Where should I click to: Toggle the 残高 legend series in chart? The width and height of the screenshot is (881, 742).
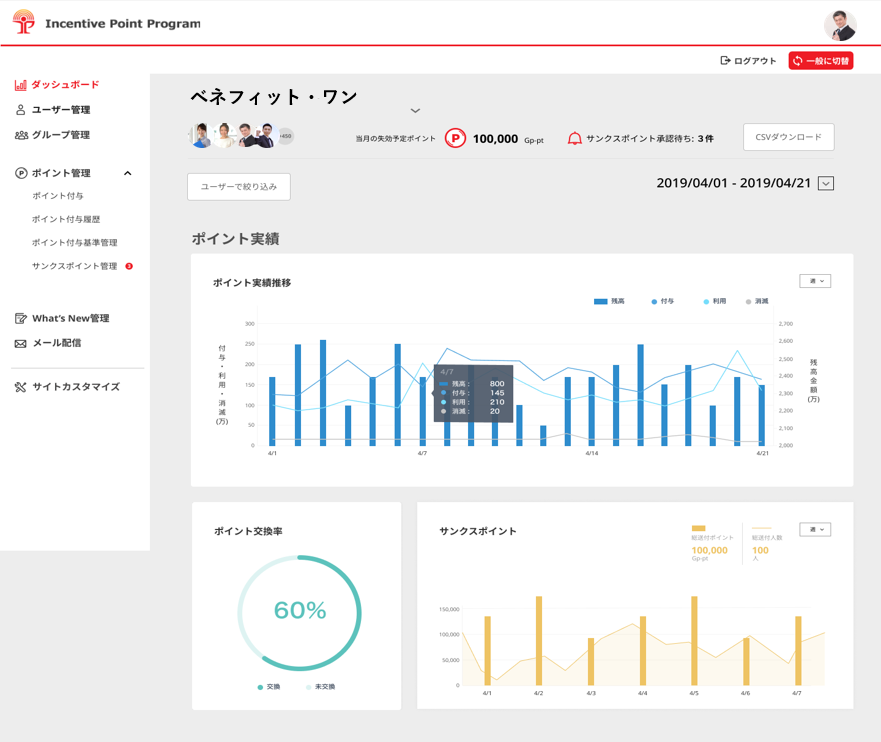point(609,301)
